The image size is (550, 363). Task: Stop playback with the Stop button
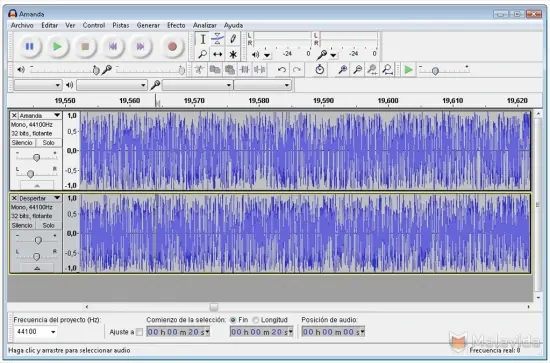pos(85,46)
